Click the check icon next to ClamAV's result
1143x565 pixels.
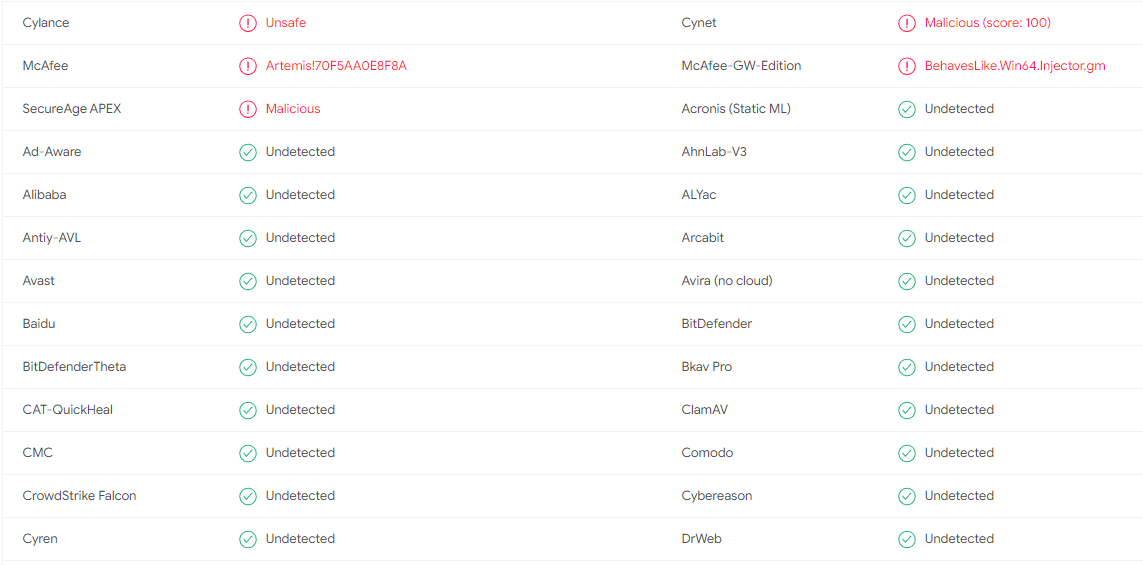[907, 410]
